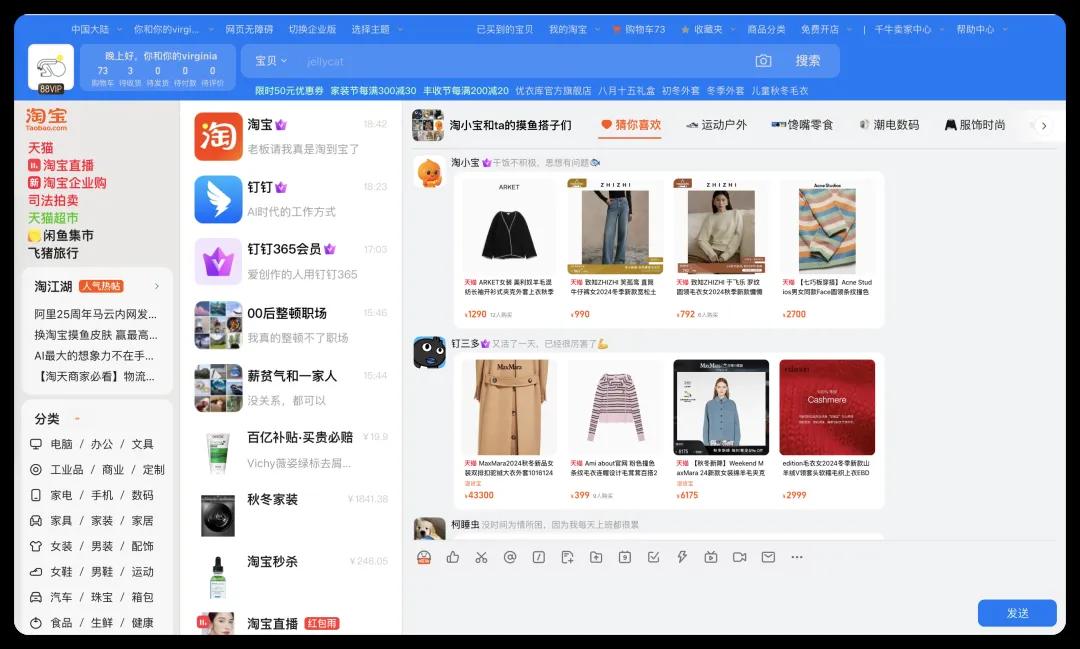Image resolution: width=1080 pixels, height=649 pixels.
Task: Select the scissors screenshot tool
Action: [x=481, y=557]
